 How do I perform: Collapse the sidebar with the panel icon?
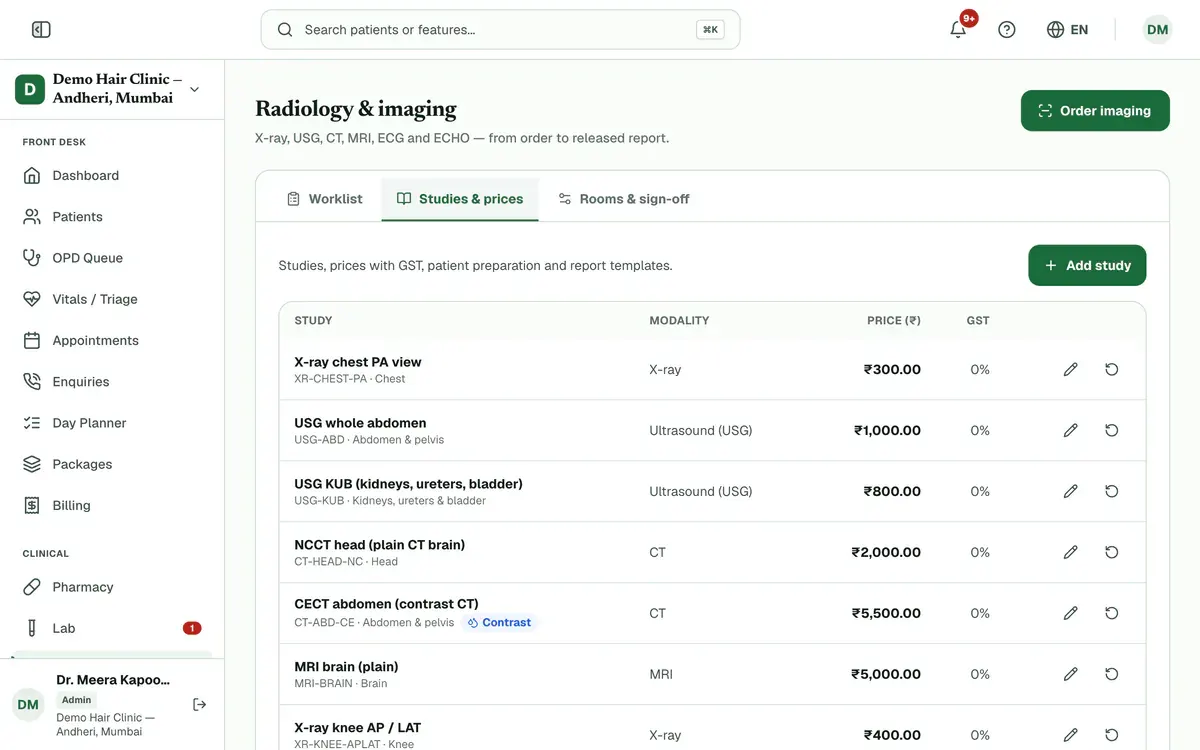click(41, 30)
